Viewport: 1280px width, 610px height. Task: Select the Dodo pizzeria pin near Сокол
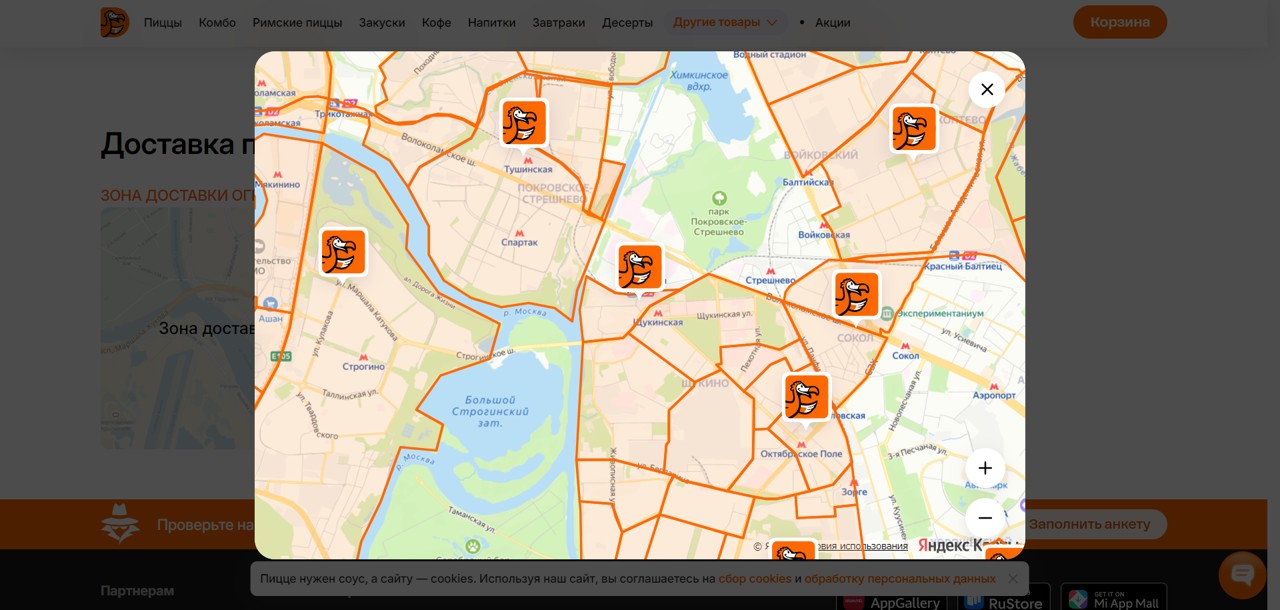857,295
